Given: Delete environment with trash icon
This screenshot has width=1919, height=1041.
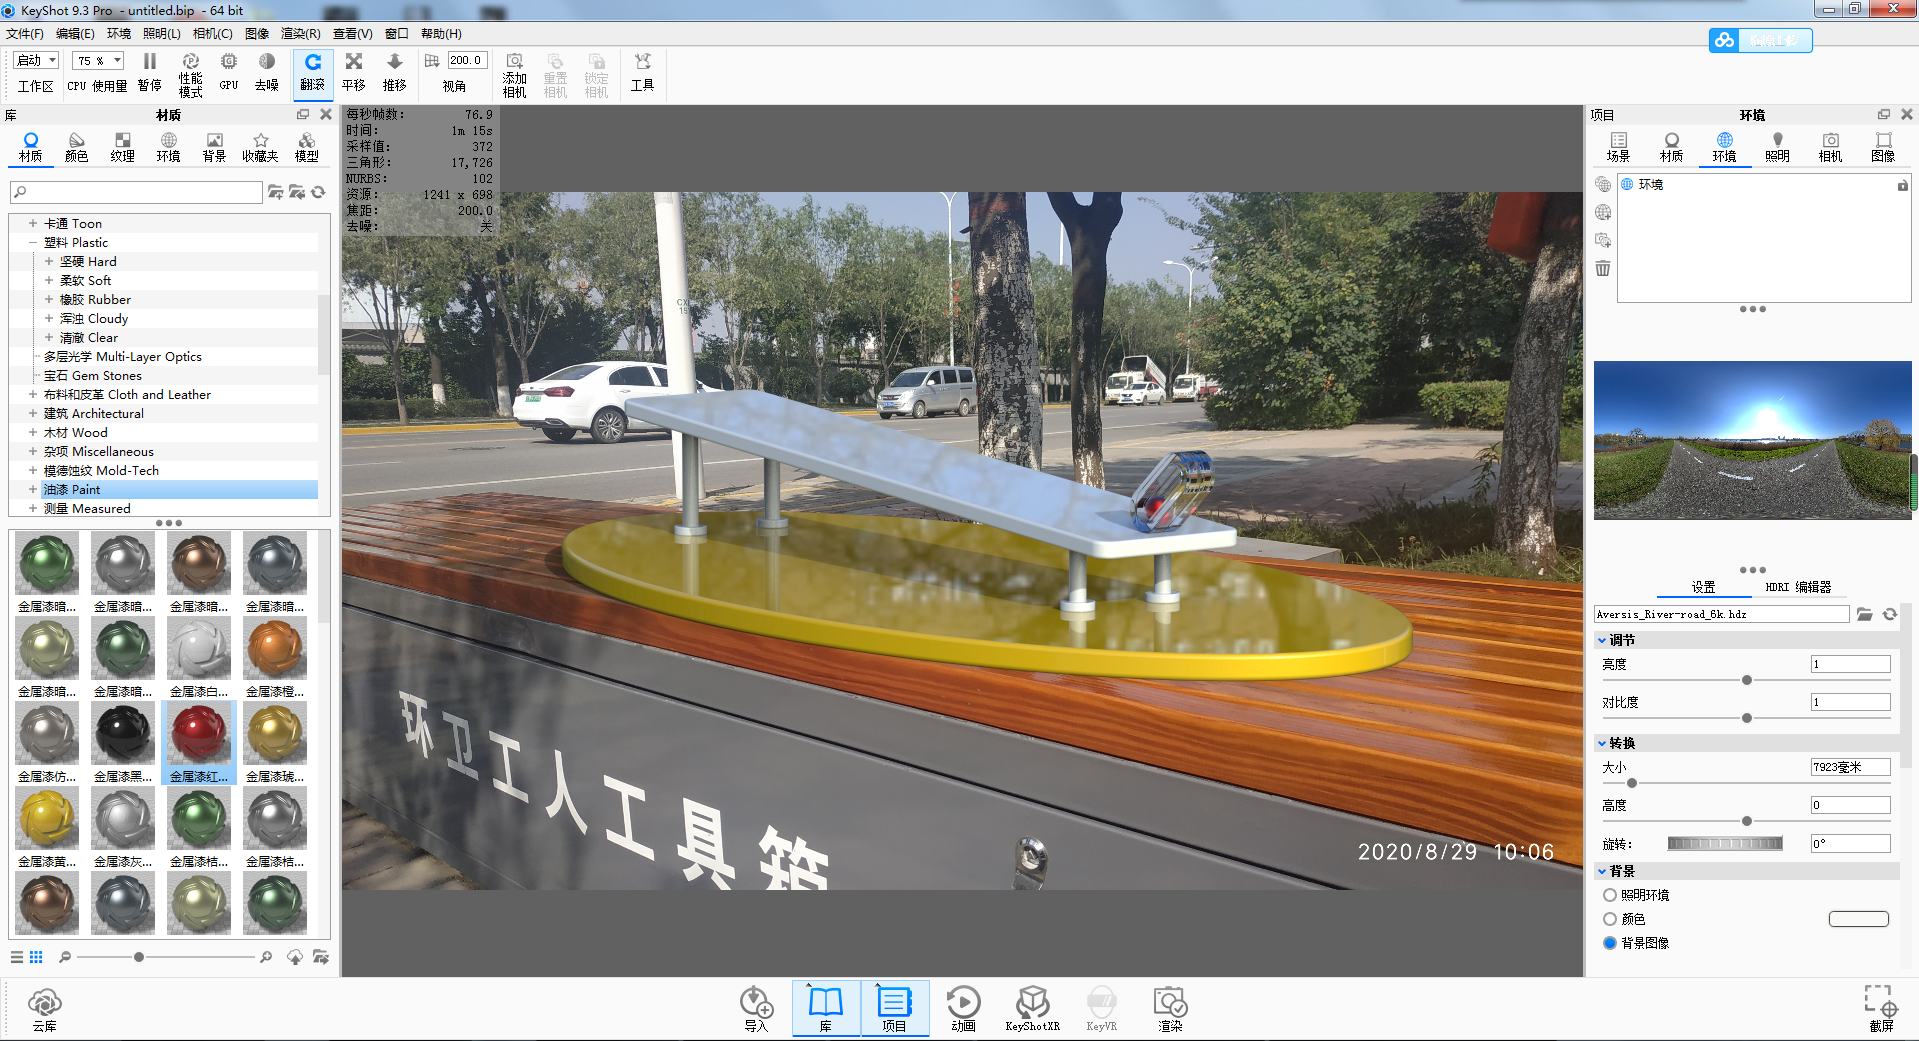Looking at the screenshot, I should [x=1603, y=268].
